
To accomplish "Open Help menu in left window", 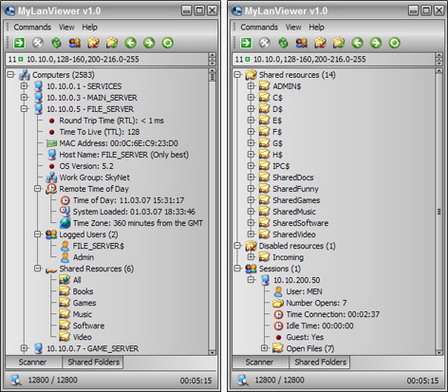I will (x=90, y=27).
